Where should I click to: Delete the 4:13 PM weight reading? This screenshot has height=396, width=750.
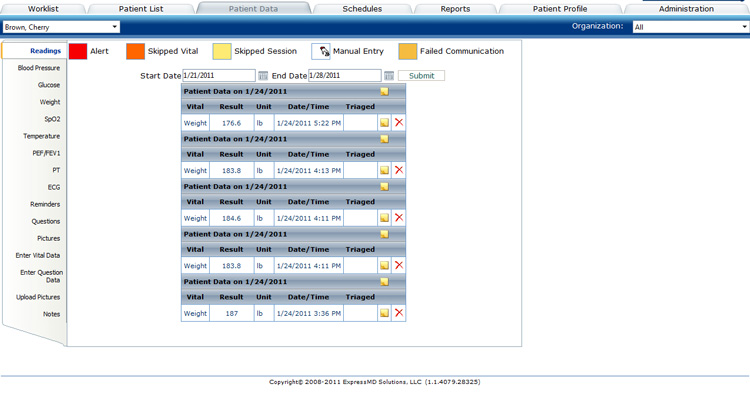pos(399,170)
